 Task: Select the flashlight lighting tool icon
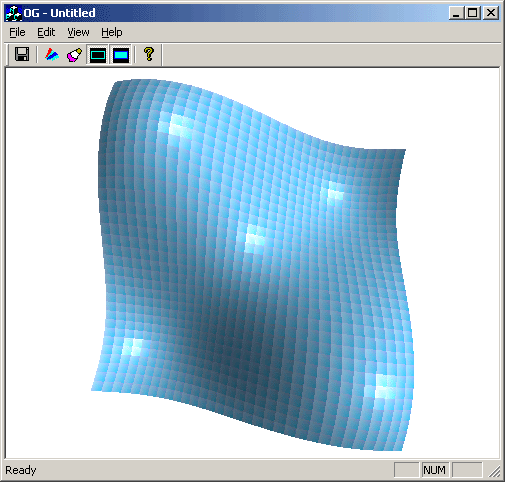74,54
